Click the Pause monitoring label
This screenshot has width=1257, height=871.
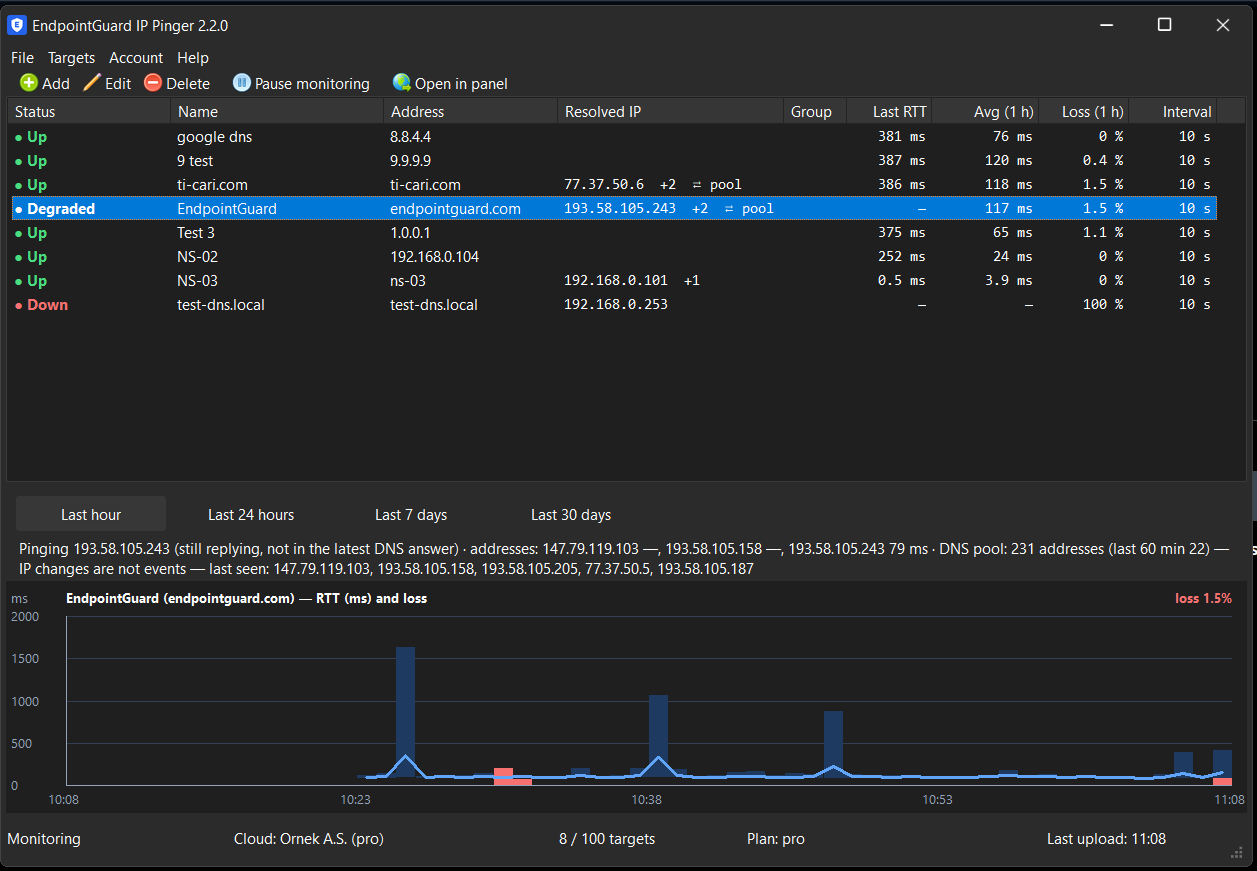pyautogui.click(x=312, y=84)
